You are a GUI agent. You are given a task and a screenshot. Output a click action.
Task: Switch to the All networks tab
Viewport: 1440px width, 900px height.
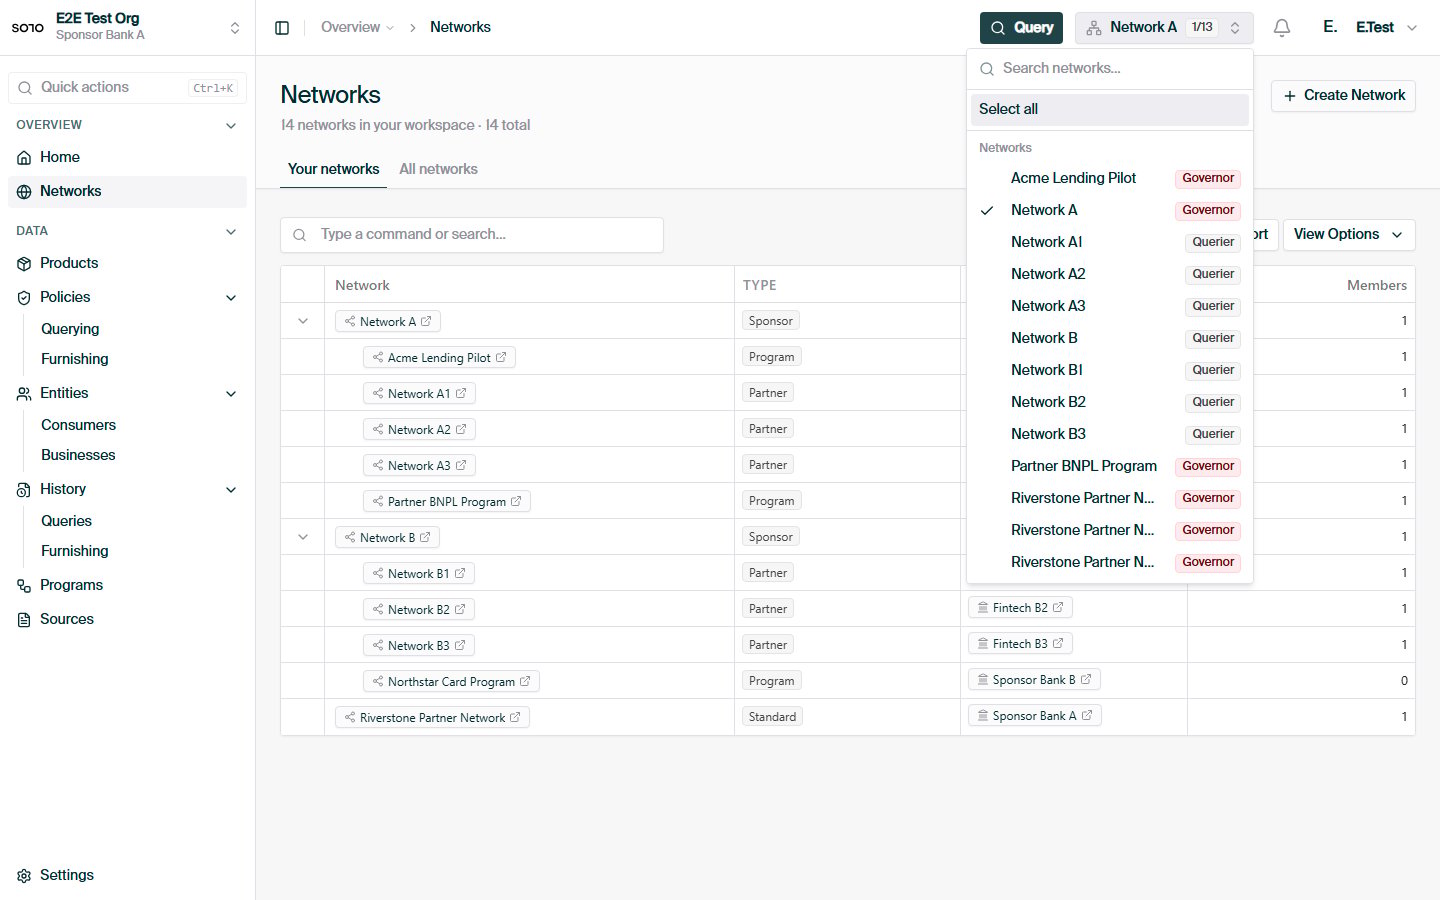pos(438,169)
